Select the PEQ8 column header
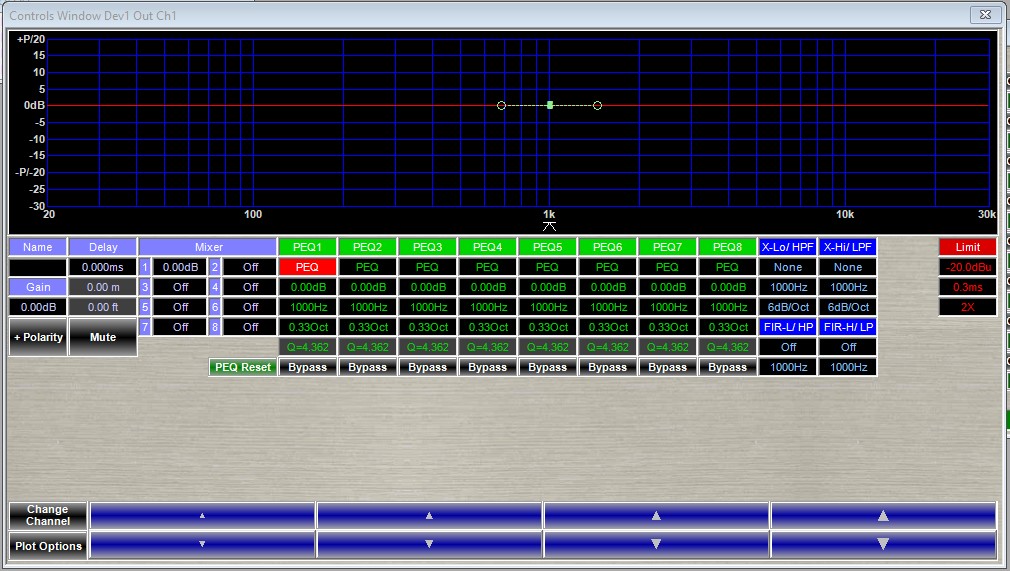 727,247
